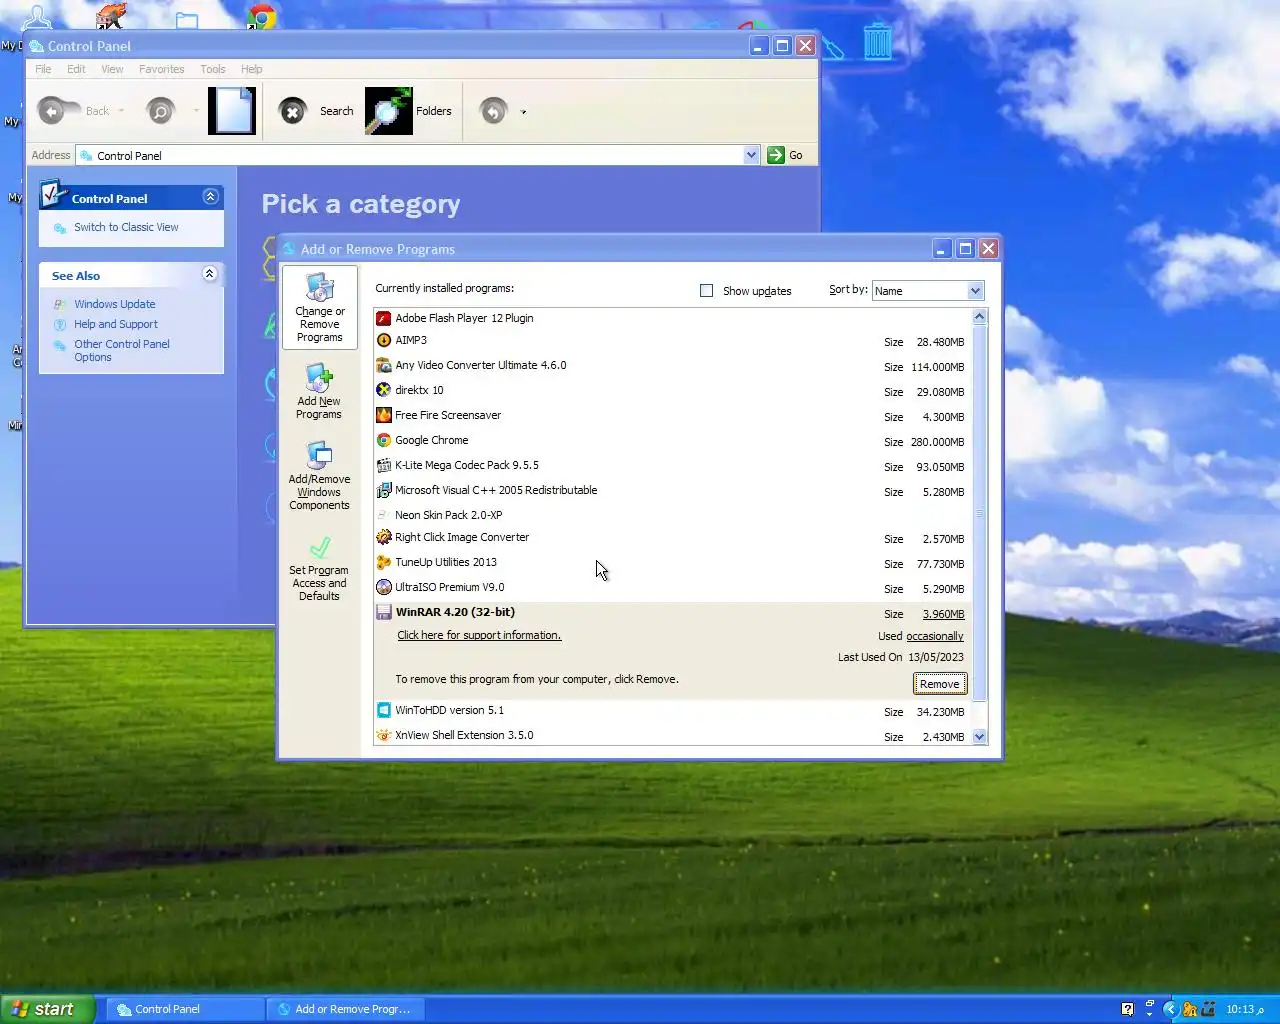Click the Views toolbar icon
Image resolution: width=1280 pixels, height=1024 pixels.
493,111
